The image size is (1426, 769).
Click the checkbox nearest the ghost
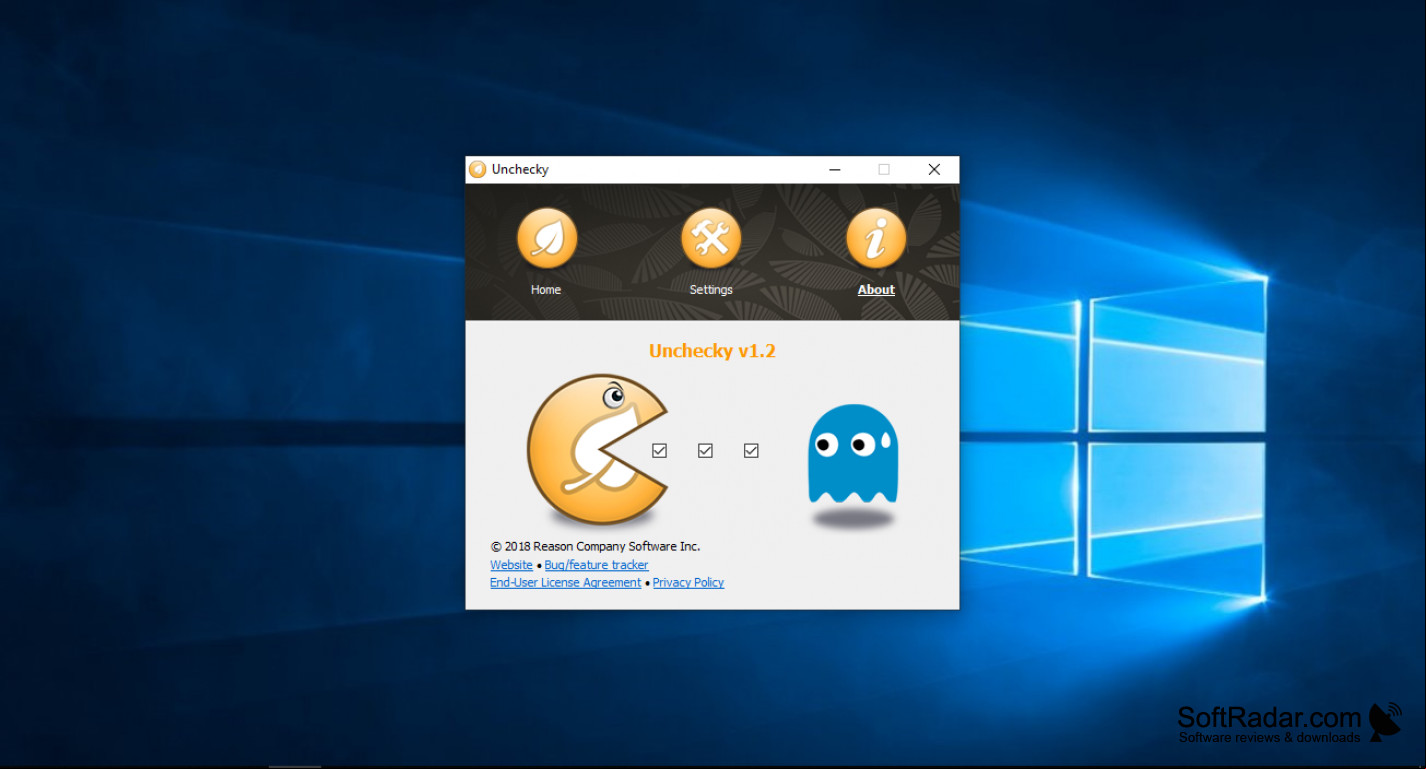tap(751, 451)
